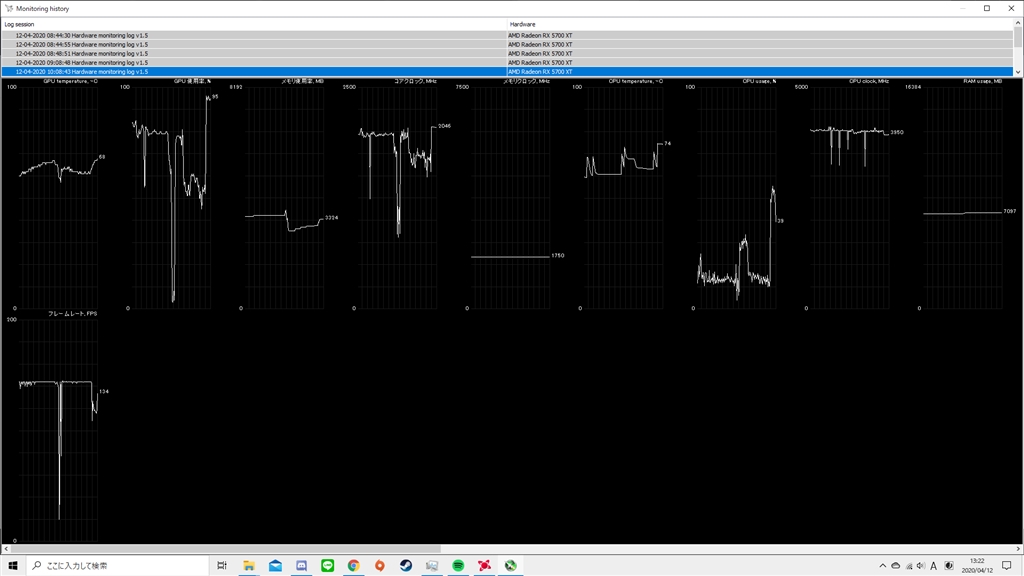Open Discord from the taskbar
The height and width of the screenshot is (576, 1024).
301,566
